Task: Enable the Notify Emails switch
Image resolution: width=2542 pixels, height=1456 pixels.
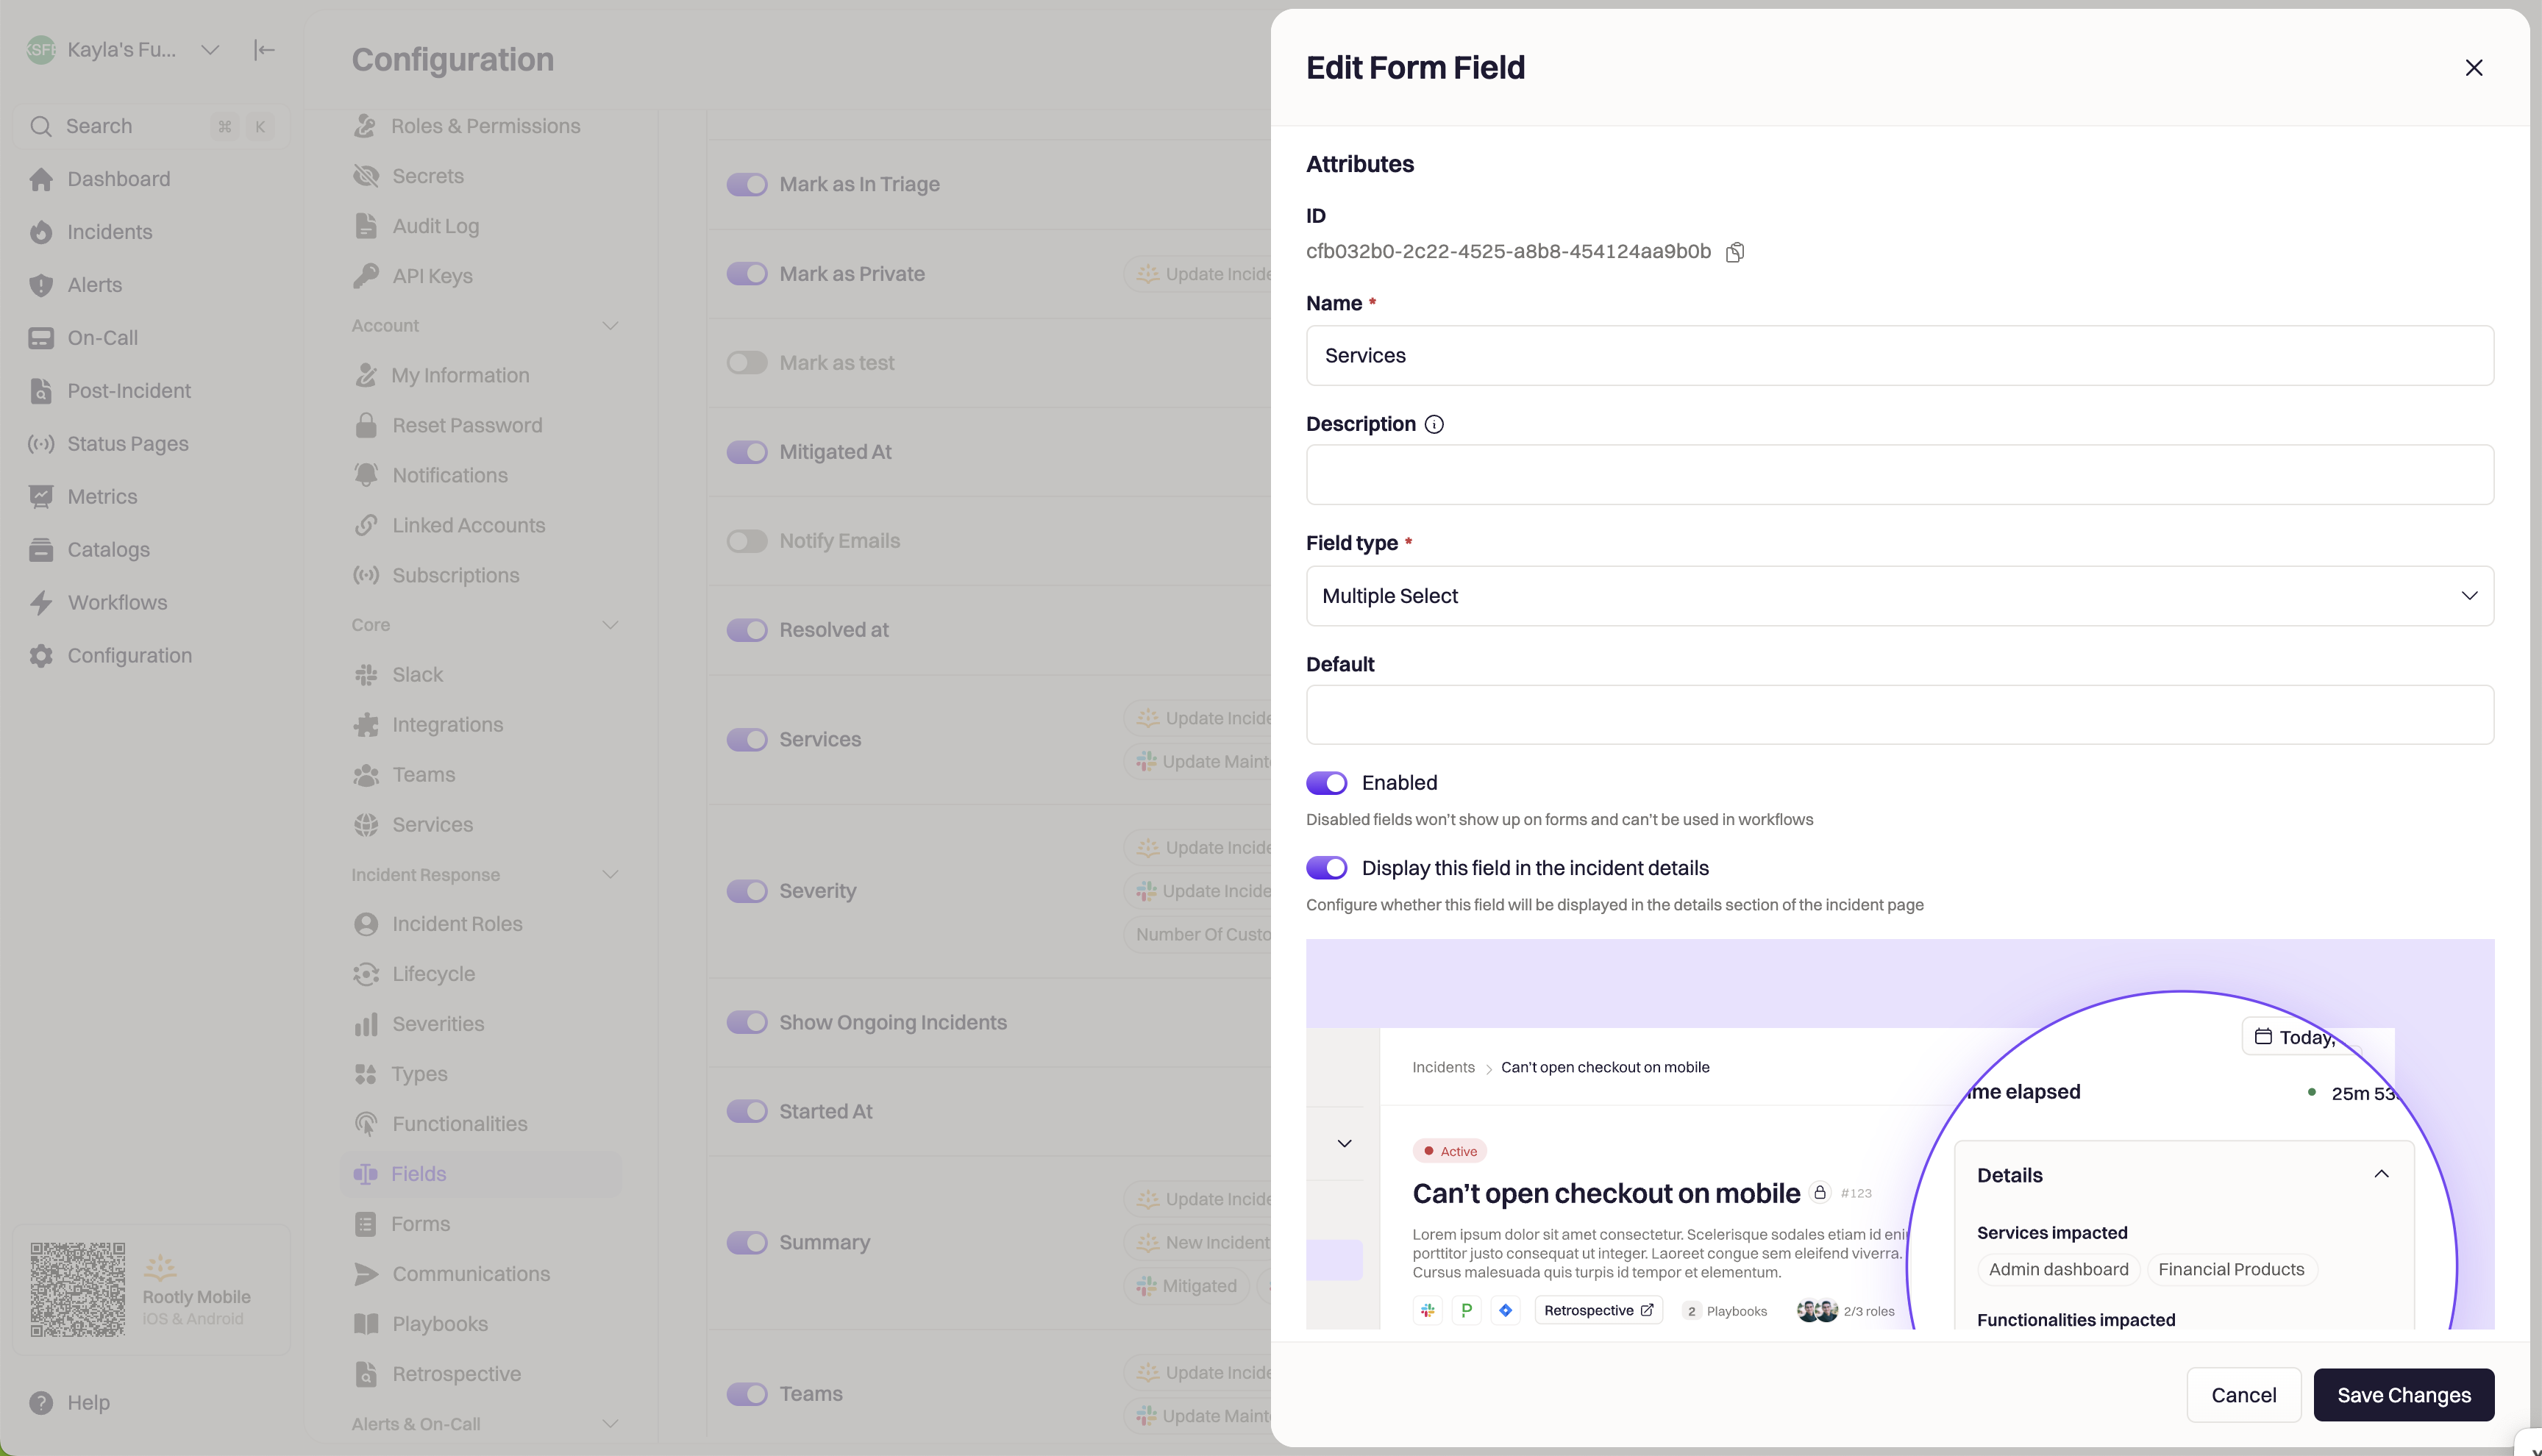Action: click(747, 541)
